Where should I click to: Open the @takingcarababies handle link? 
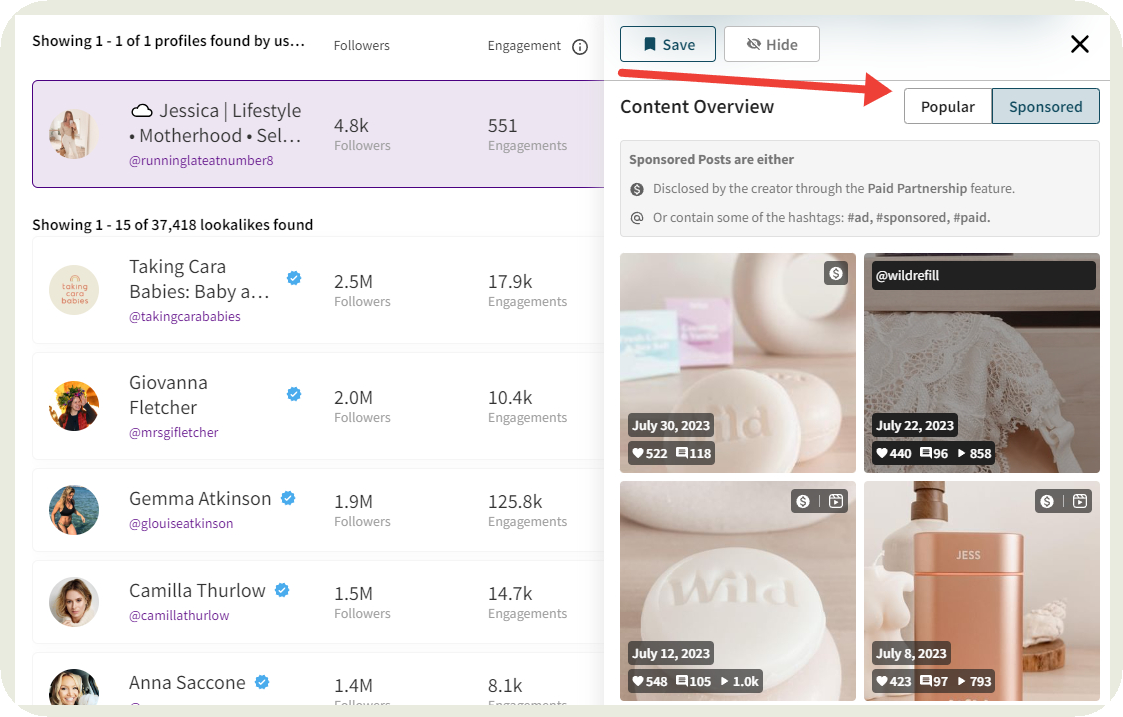coord(184,316)
